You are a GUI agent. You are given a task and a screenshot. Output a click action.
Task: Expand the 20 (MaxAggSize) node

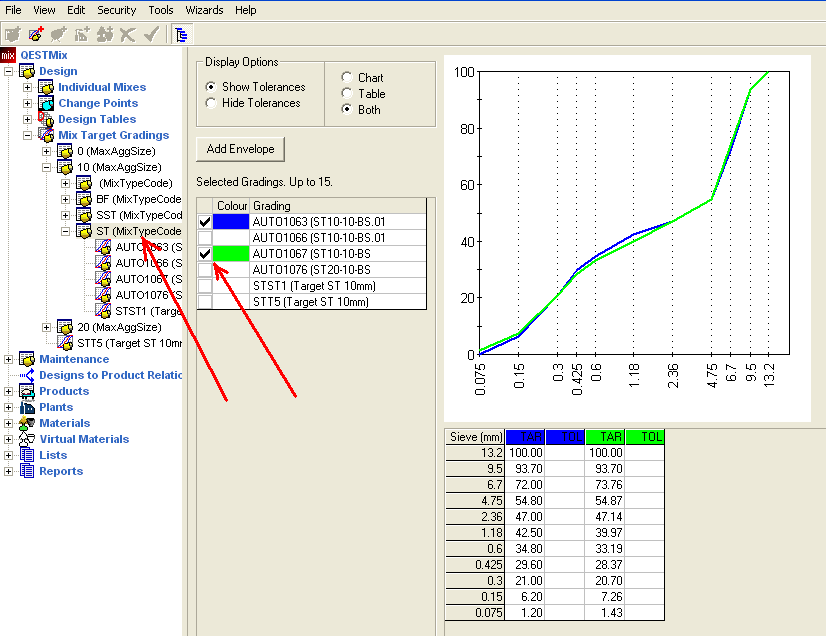47,327
